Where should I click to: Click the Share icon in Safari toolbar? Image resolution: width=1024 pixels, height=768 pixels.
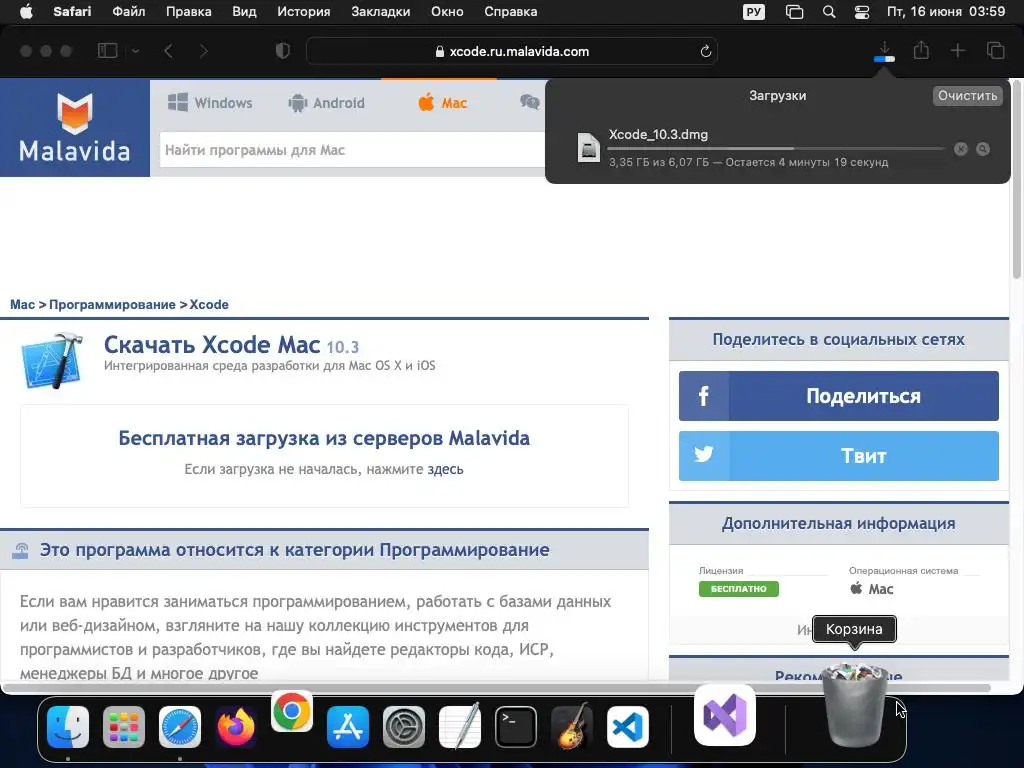(x=921, y=50)
